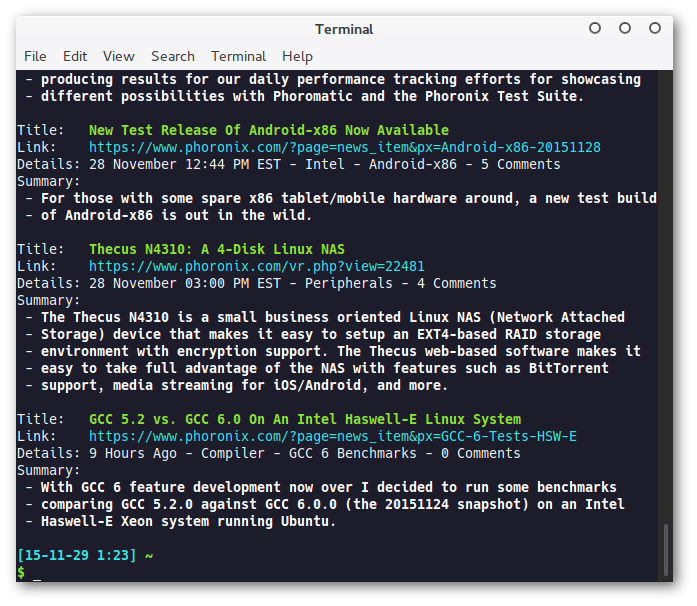Click the details line '9 Hours Ago - Compiler'
This screenshot has width=697, height=606.
point(176,453)
